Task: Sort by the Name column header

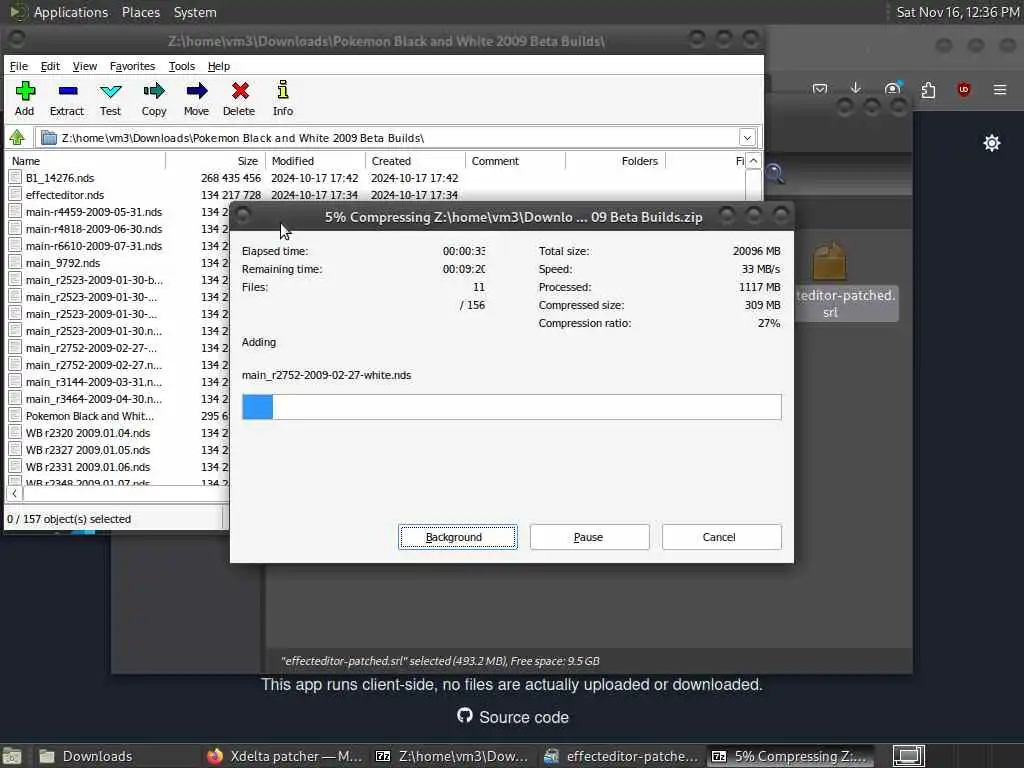Action: click(86, 161)
